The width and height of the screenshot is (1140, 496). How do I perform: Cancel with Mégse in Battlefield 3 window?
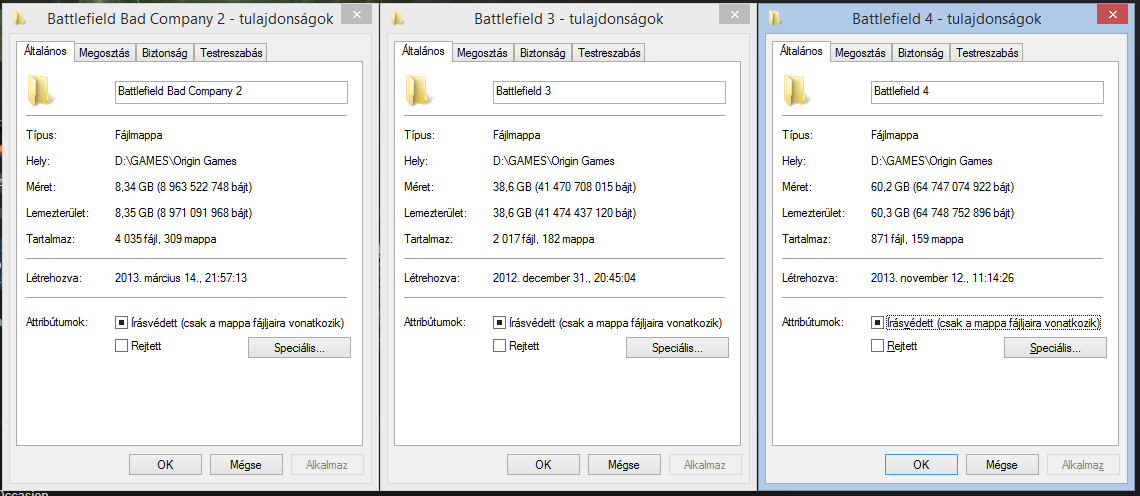[625, 464]
